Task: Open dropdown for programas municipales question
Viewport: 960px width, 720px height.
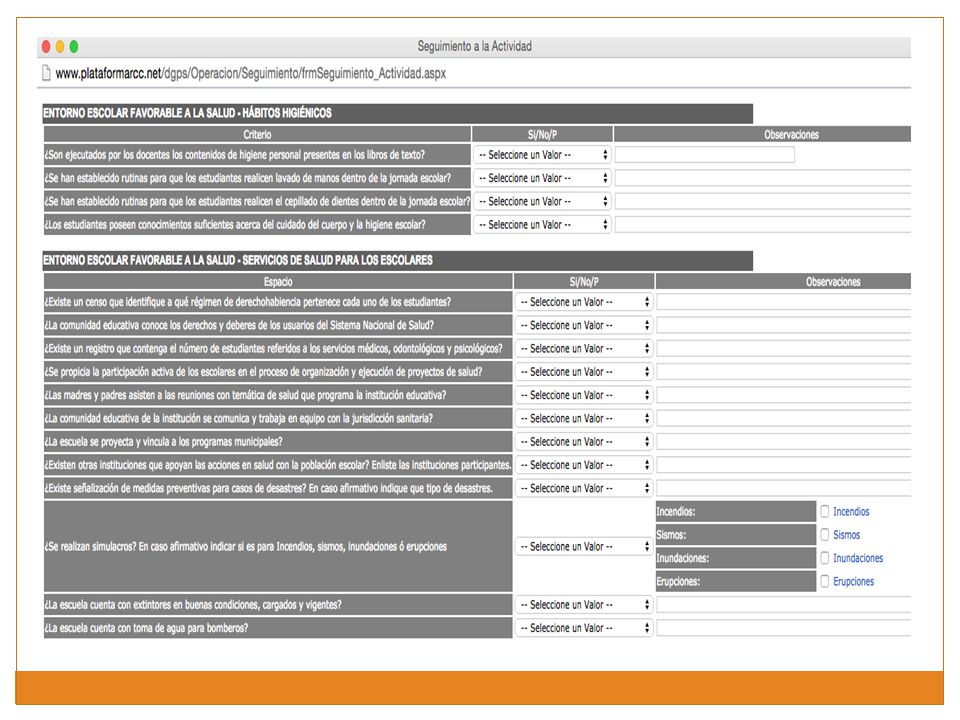Action: click(x=584, y=441)
